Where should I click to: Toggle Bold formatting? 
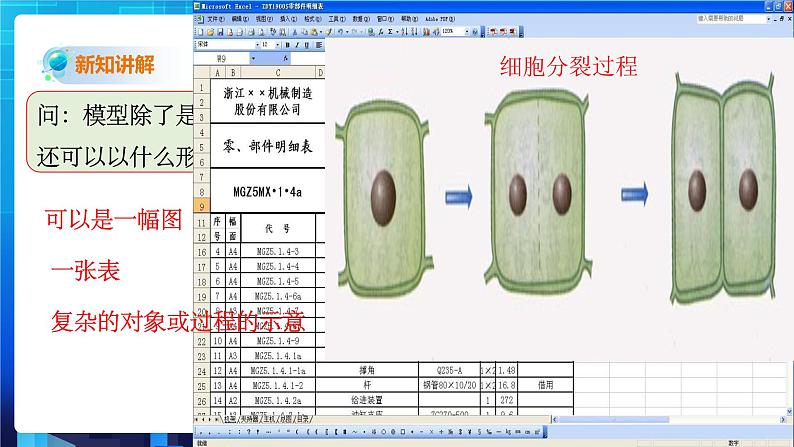click(288, 45)
